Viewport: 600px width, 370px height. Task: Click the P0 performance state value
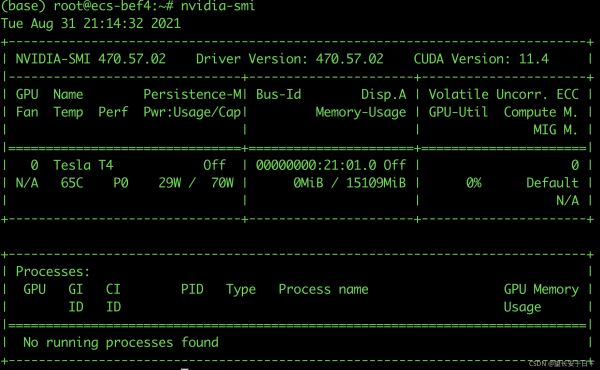121,183
